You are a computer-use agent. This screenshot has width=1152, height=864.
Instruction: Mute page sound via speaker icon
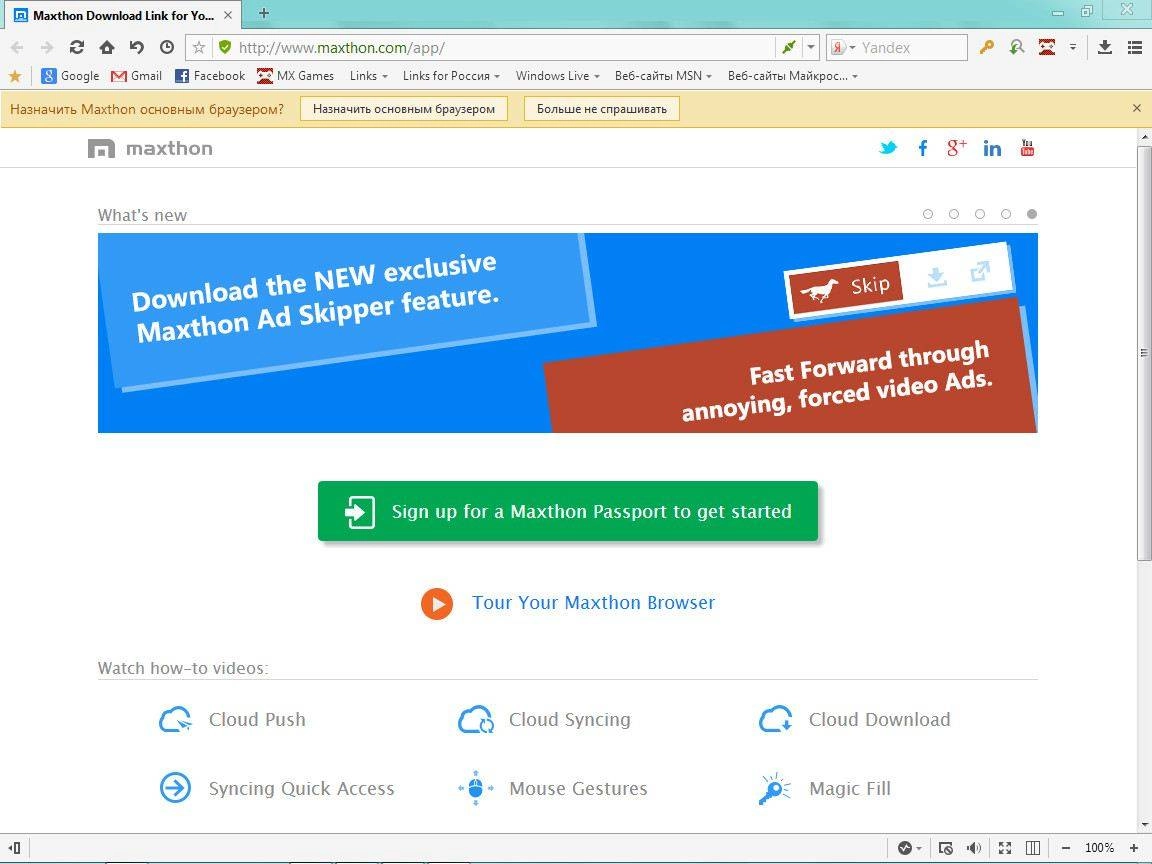coord(974,848)
